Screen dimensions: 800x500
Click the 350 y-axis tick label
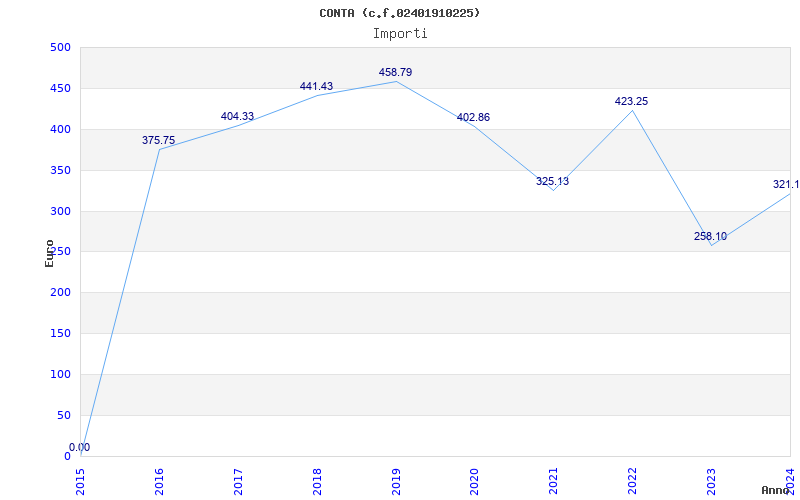pyautogui.click(x=60, y=170)
